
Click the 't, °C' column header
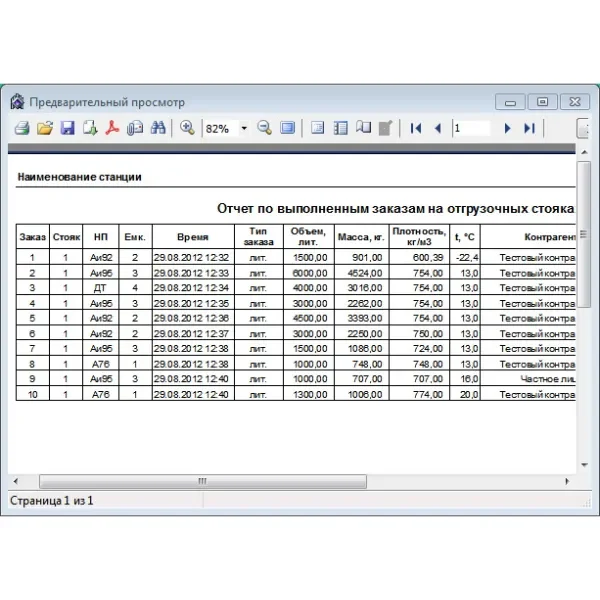point(465,237)
